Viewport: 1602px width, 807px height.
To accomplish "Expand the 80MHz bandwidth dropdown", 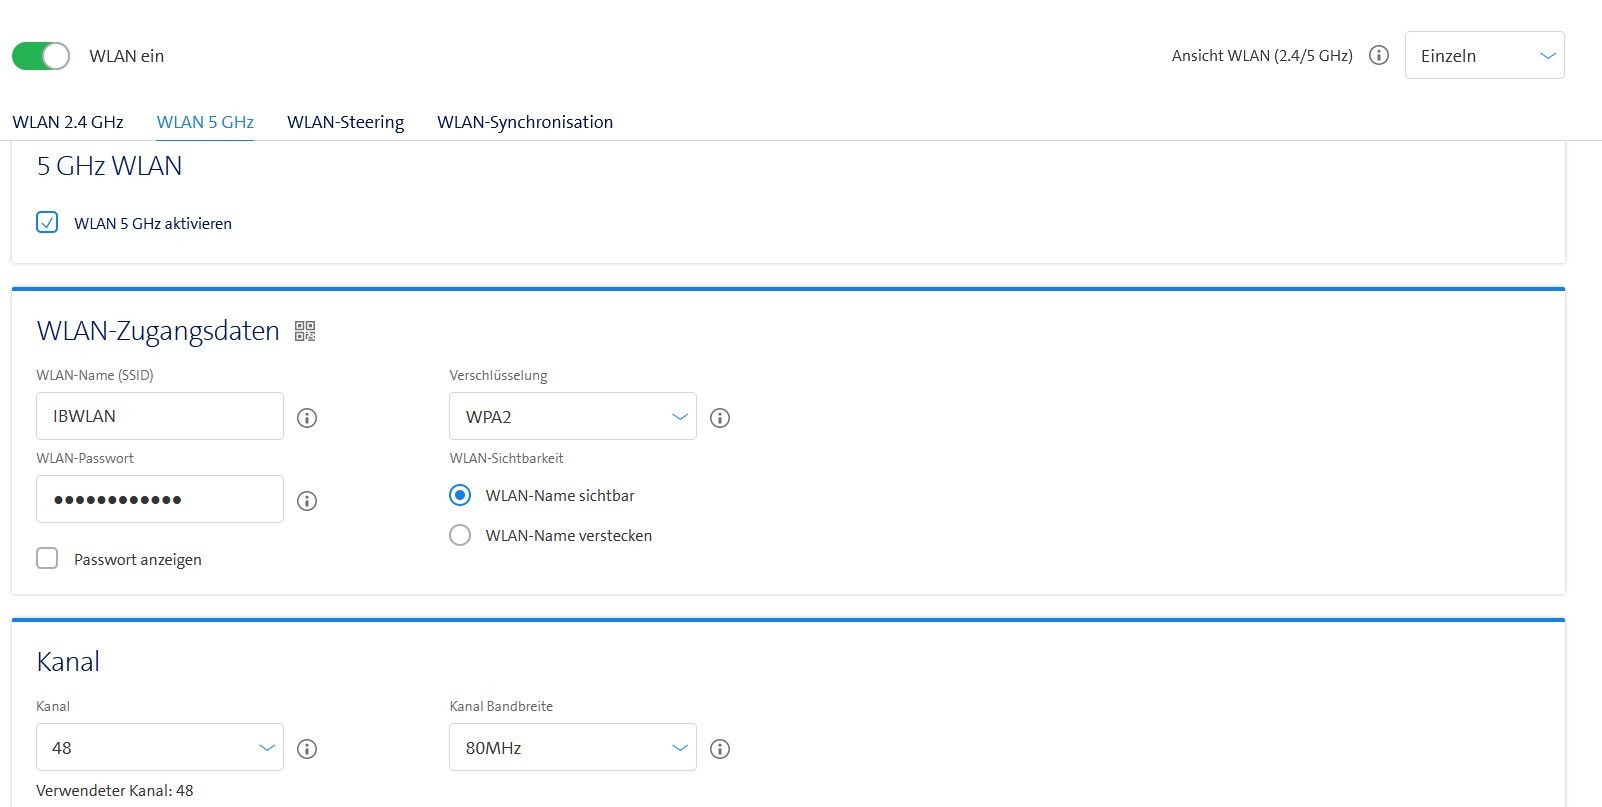I will [572, 748].
